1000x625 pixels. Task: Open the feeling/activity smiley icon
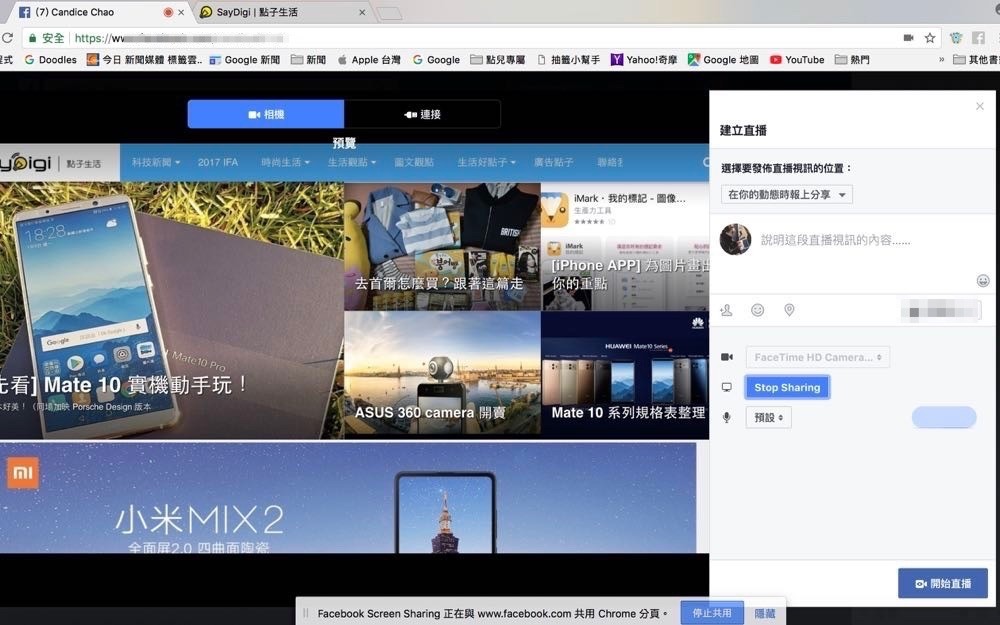click(x=758, y=311)
